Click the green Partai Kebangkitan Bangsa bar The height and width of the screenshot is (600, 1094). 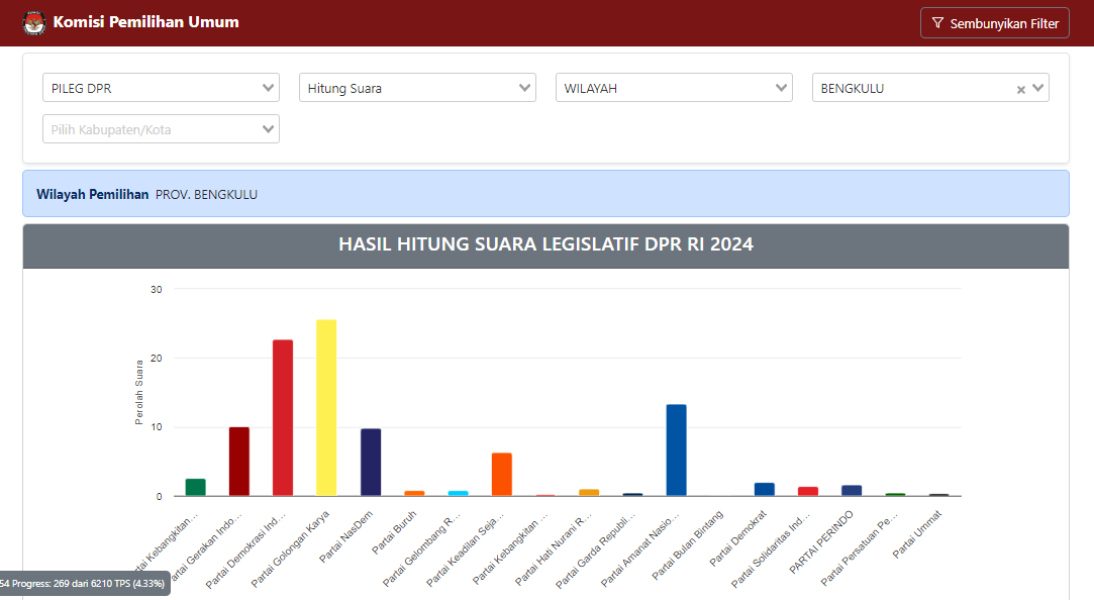195,487
